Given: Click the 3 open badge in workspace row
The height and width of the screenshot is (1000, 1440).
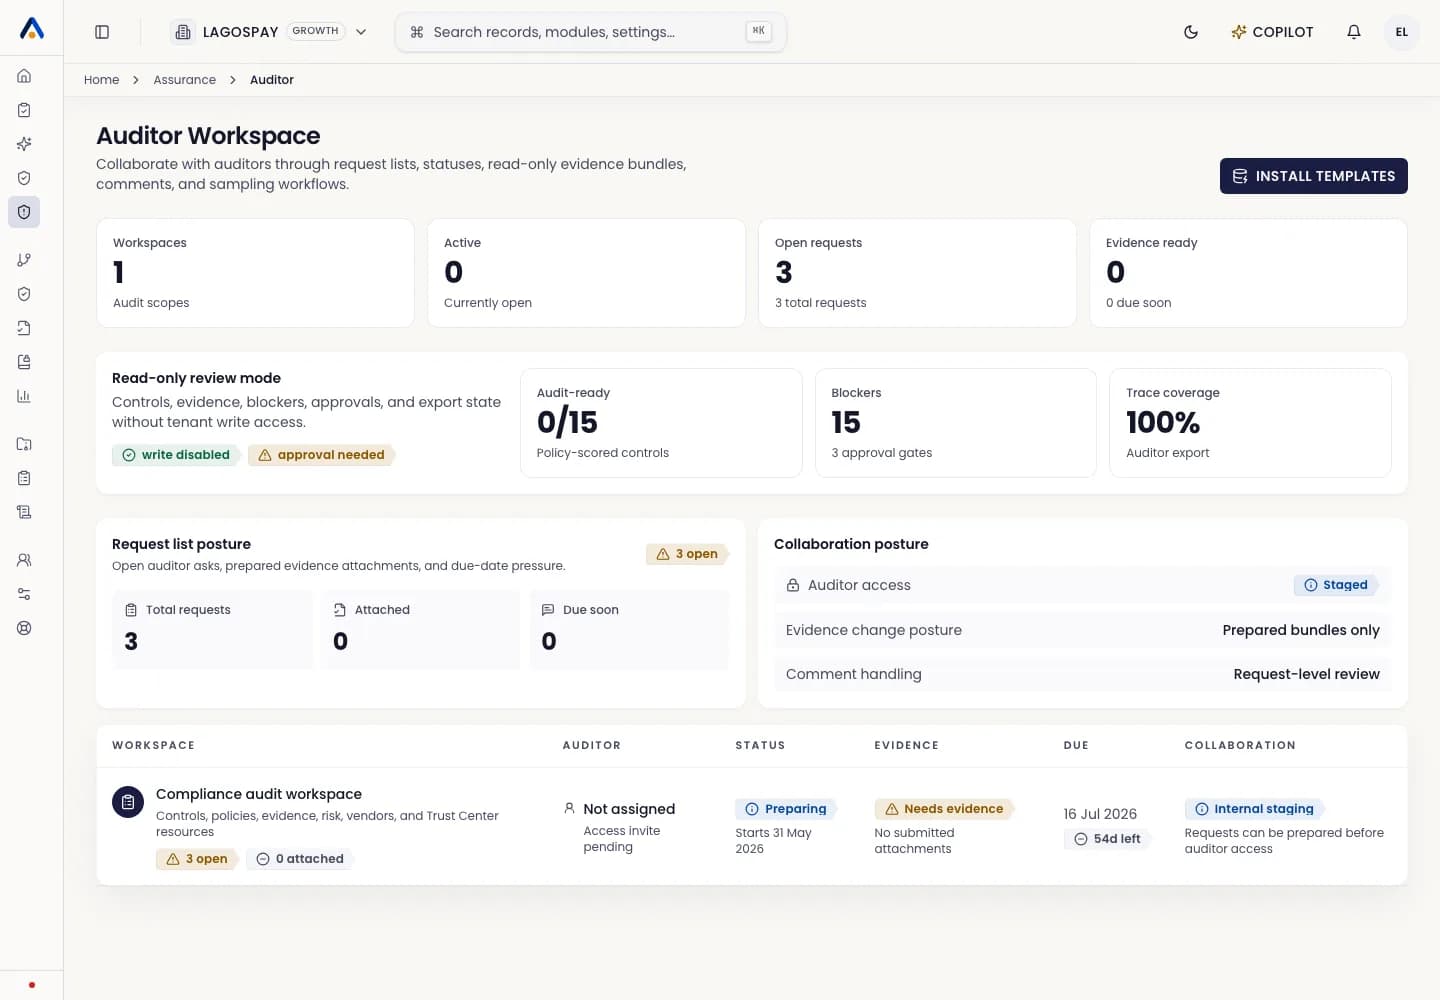Looking at the screenshot, I should tap(196, 859).
